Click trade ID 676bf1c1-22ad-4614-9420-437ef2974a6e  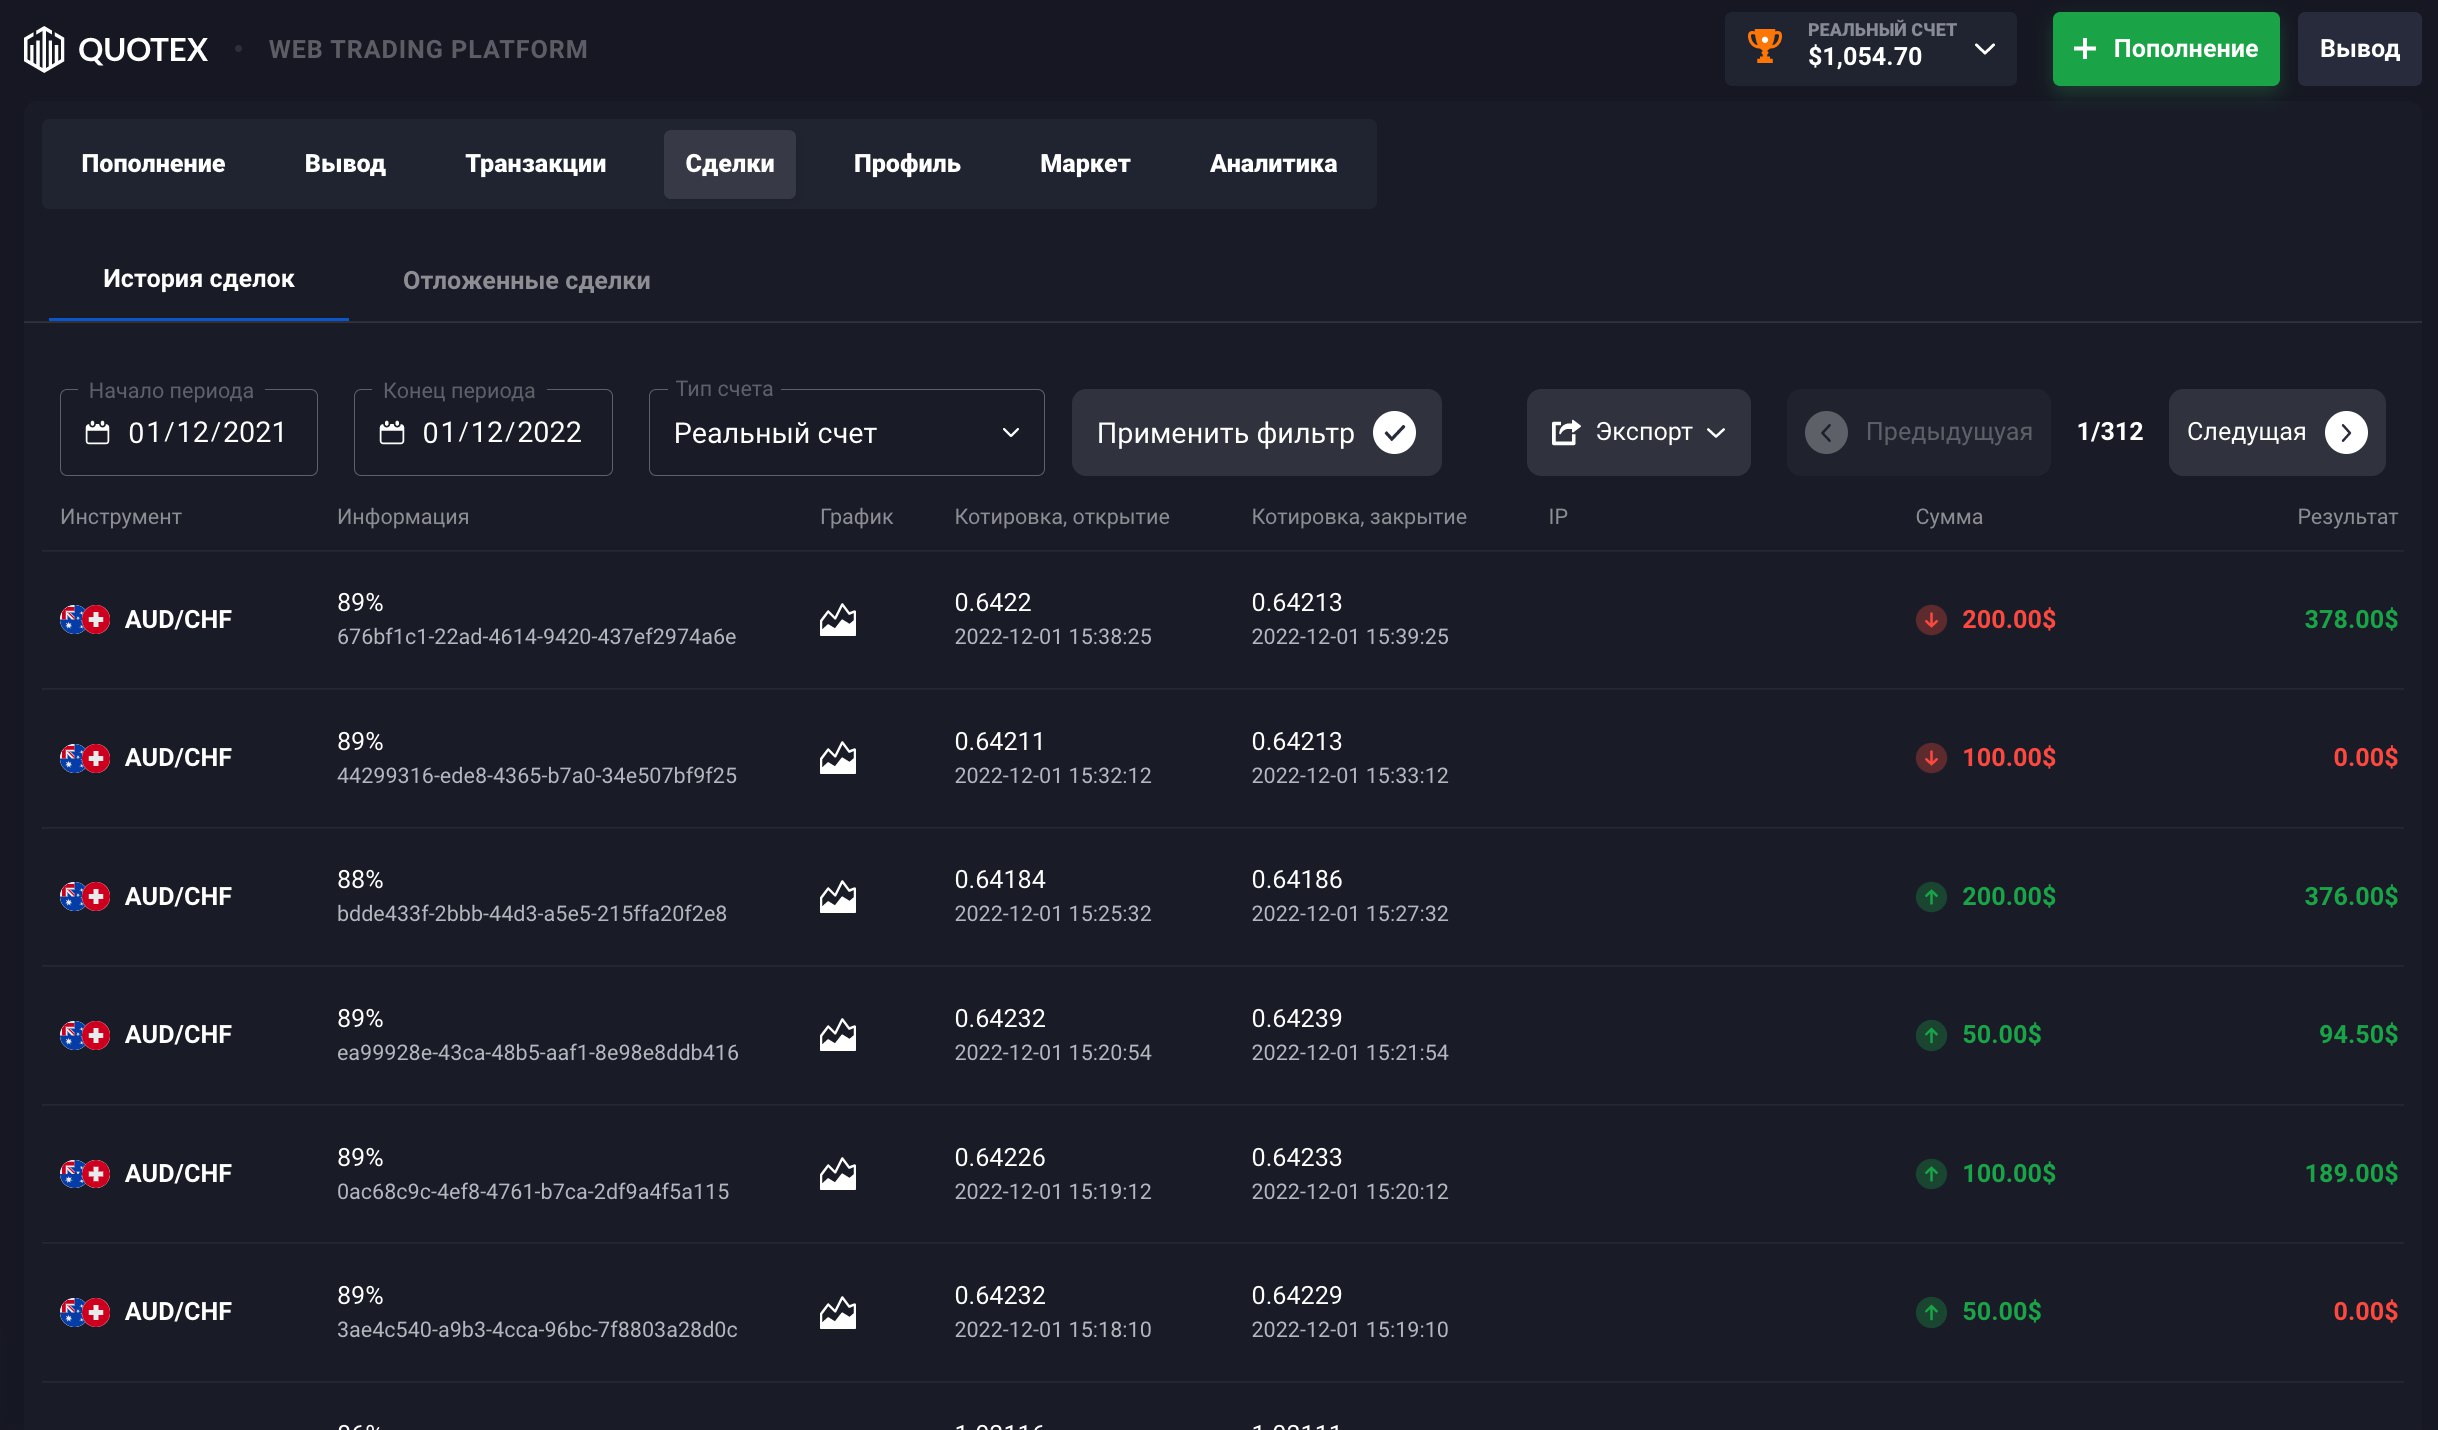click(x=536, y=637)
